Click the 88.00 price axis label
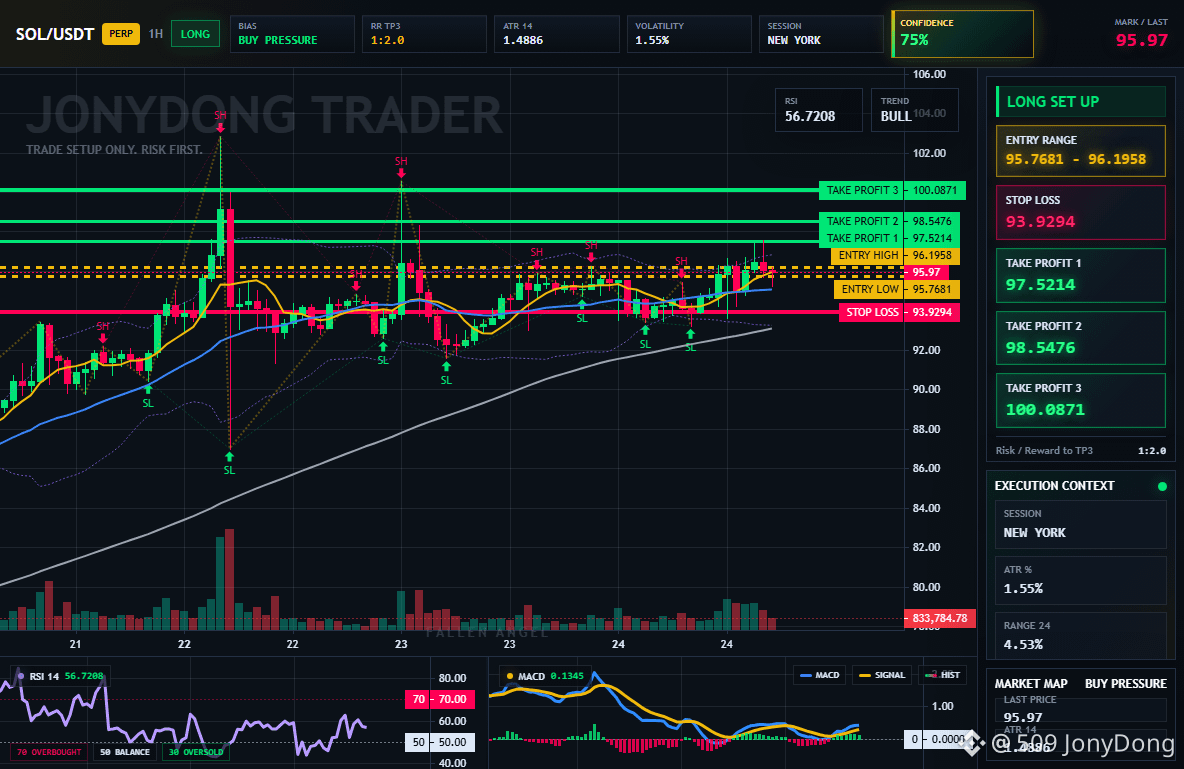Screen dimensions: 1184x769 coord(927,429)
